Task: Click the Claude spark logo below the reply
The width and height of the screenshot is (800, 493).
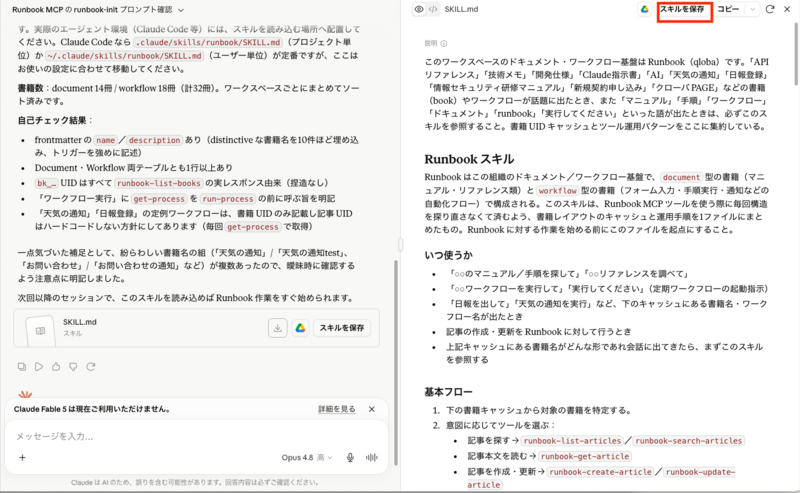Action: pyautogui.click(x=25, y=394)
